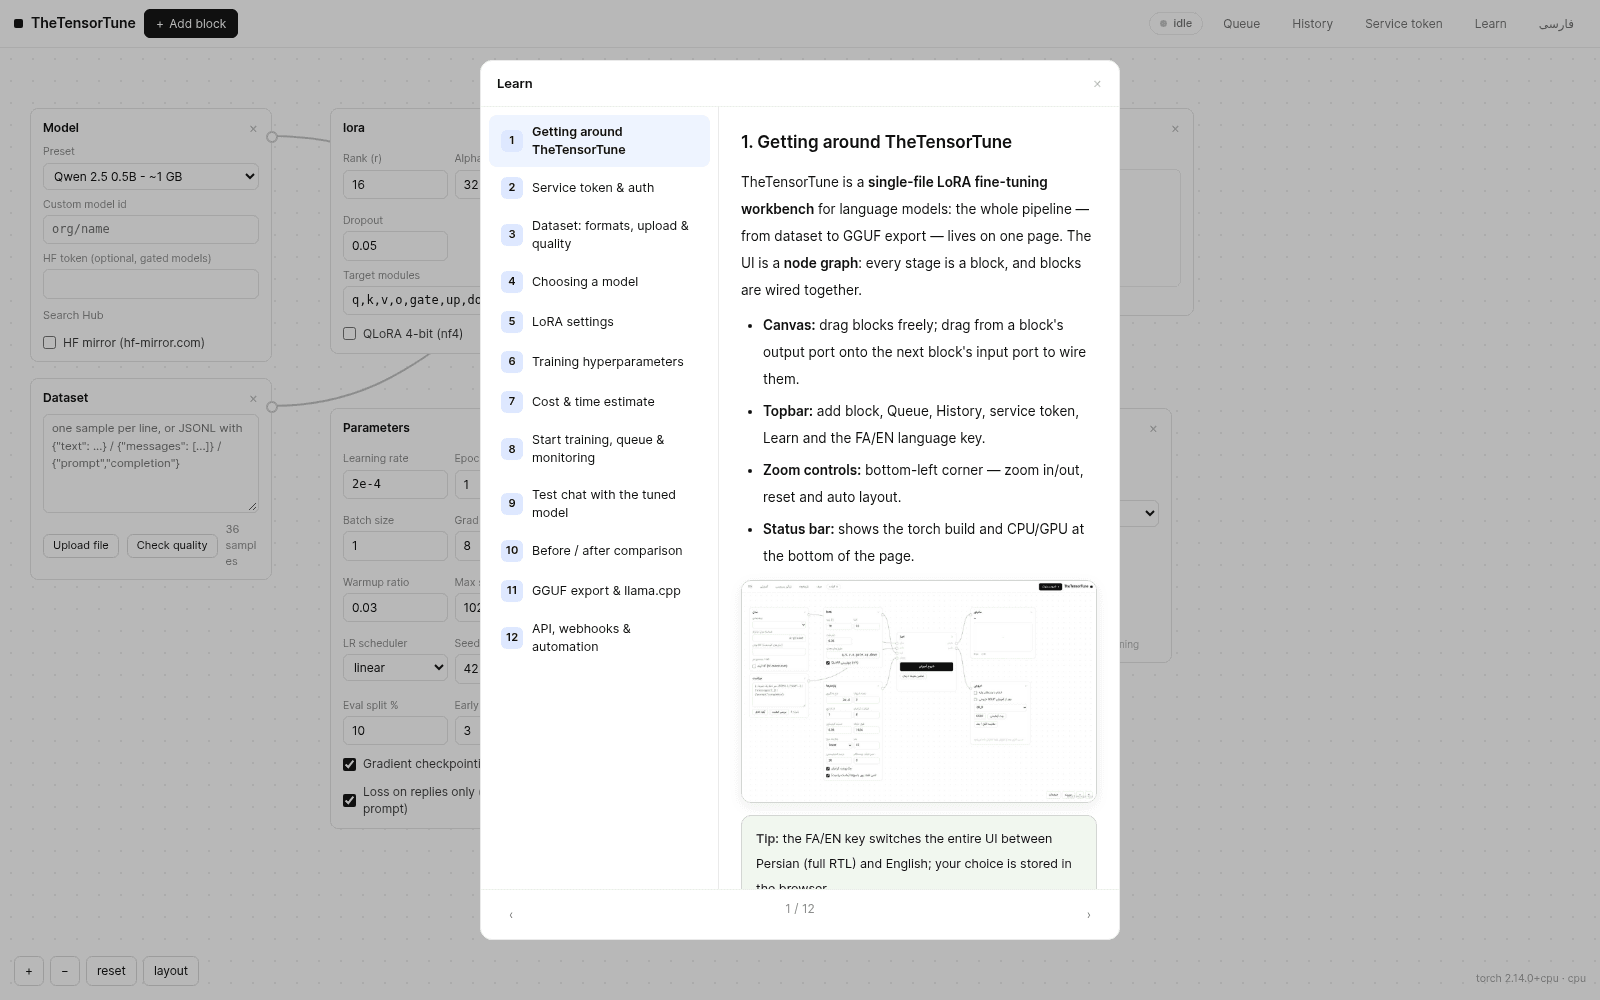Focus the Custom model id field

point(151,229)
